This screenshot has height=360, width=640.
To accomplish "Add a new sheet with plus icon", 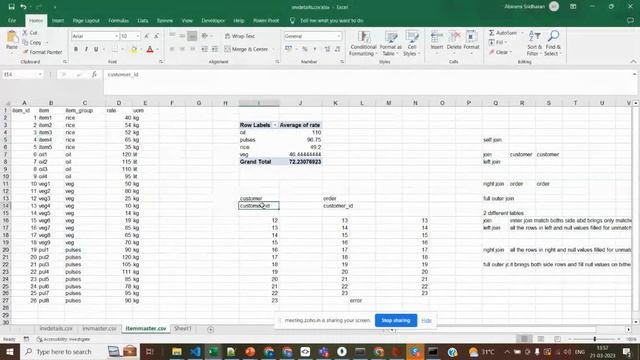I will click(211, 329).
